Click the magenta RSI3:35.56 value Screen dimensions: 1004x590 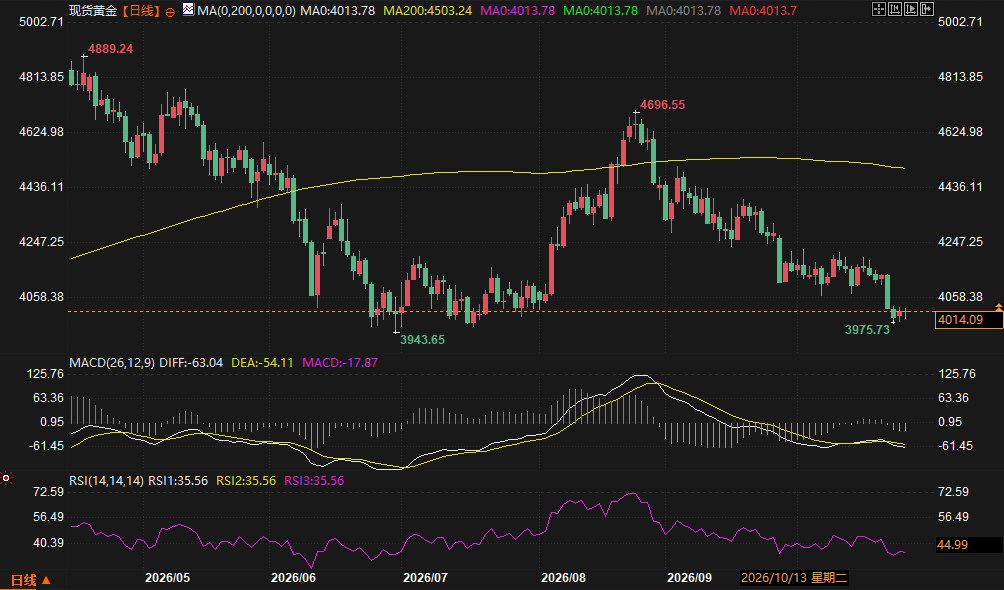[x=314, y=480]
